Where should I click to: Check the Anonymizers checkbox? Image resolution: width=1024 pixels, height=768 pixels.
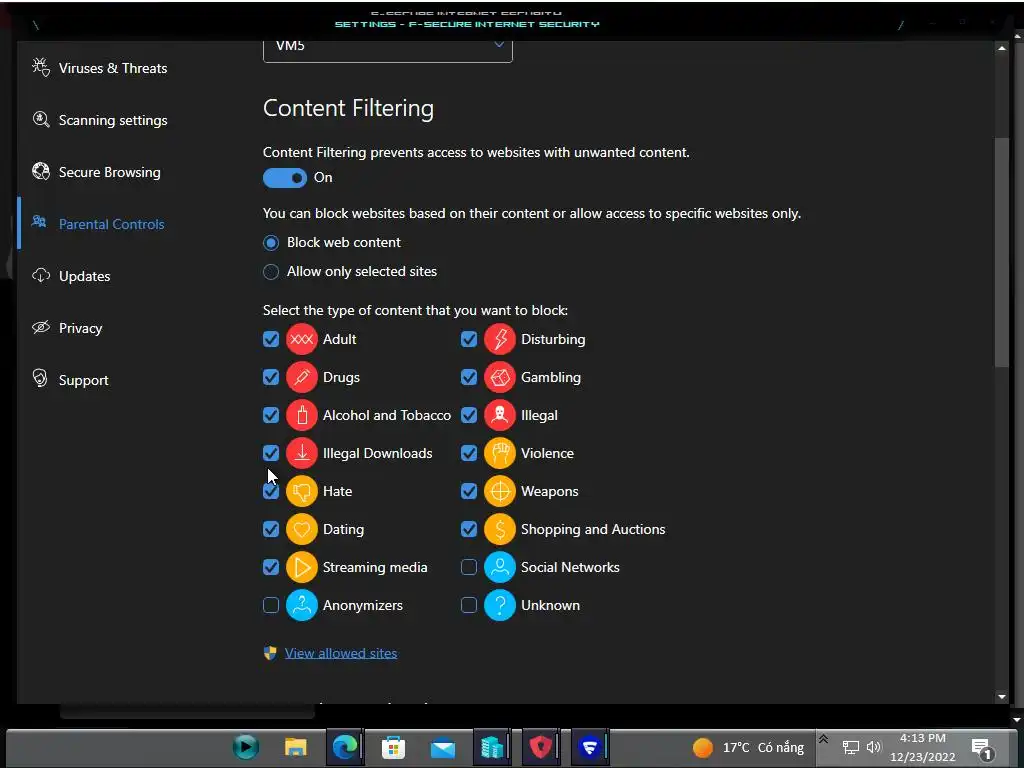(271, 605)
